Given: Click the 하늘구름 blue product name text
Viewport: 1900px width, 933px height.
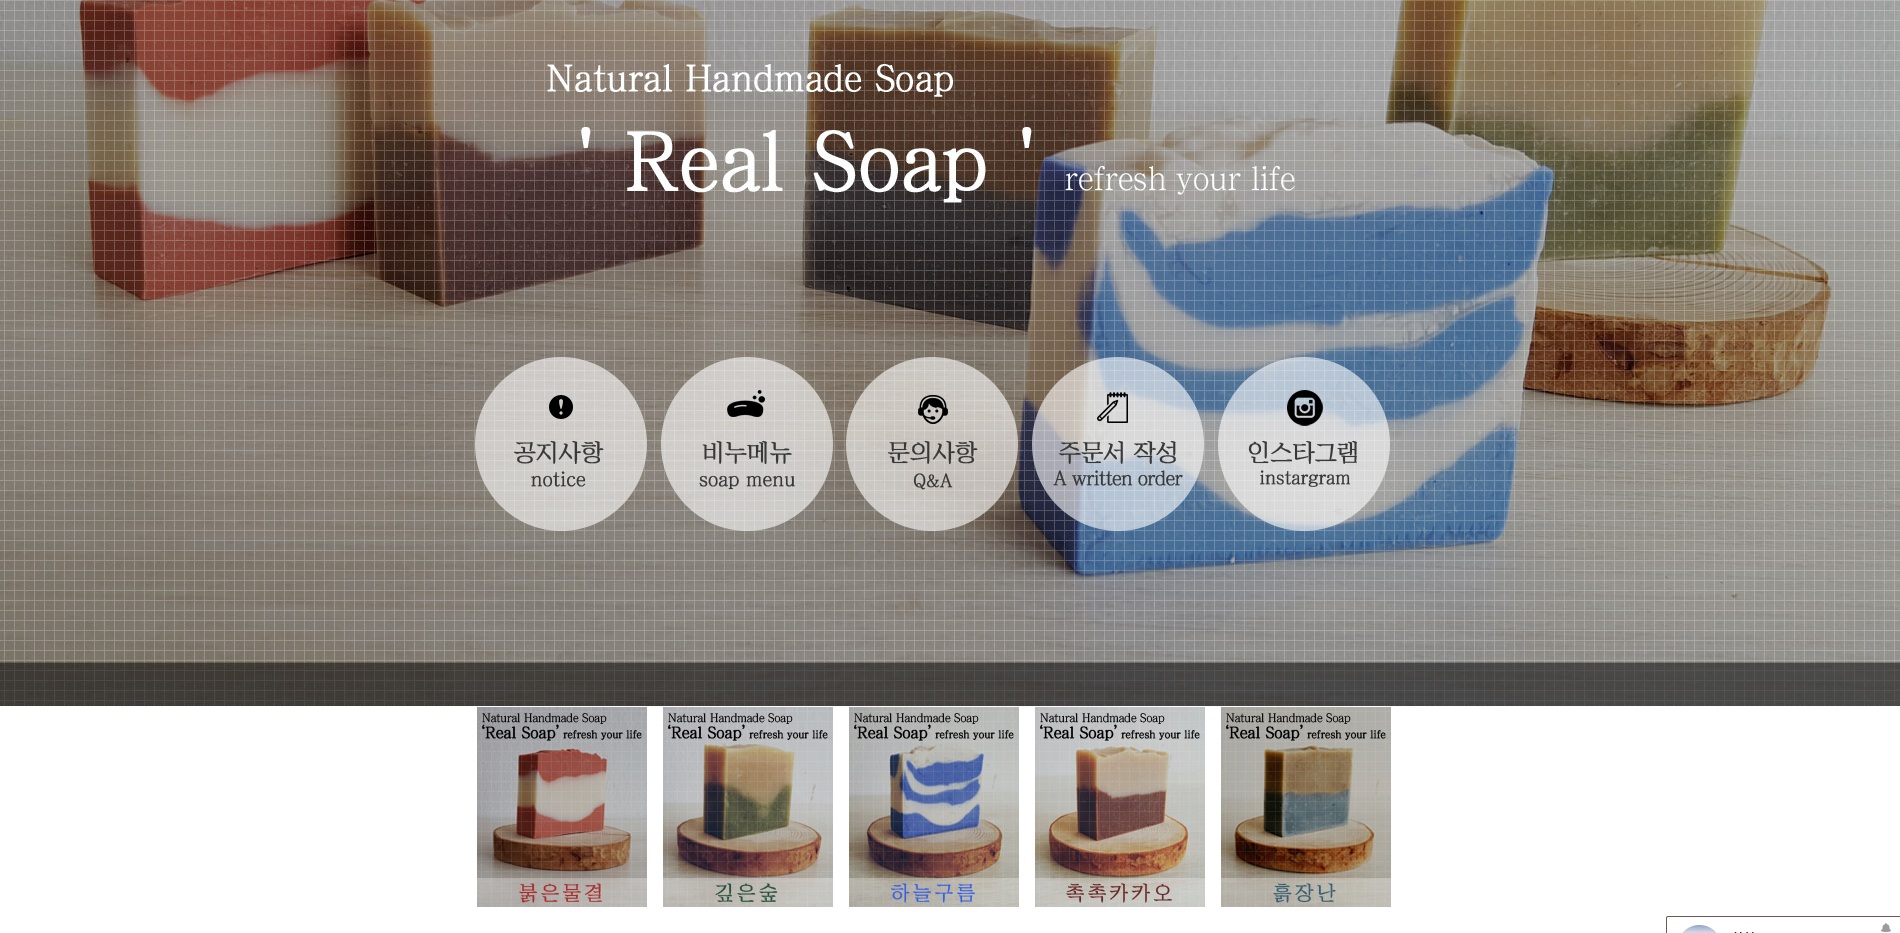Looking at the screenshot, I should [x=933, y=892].
